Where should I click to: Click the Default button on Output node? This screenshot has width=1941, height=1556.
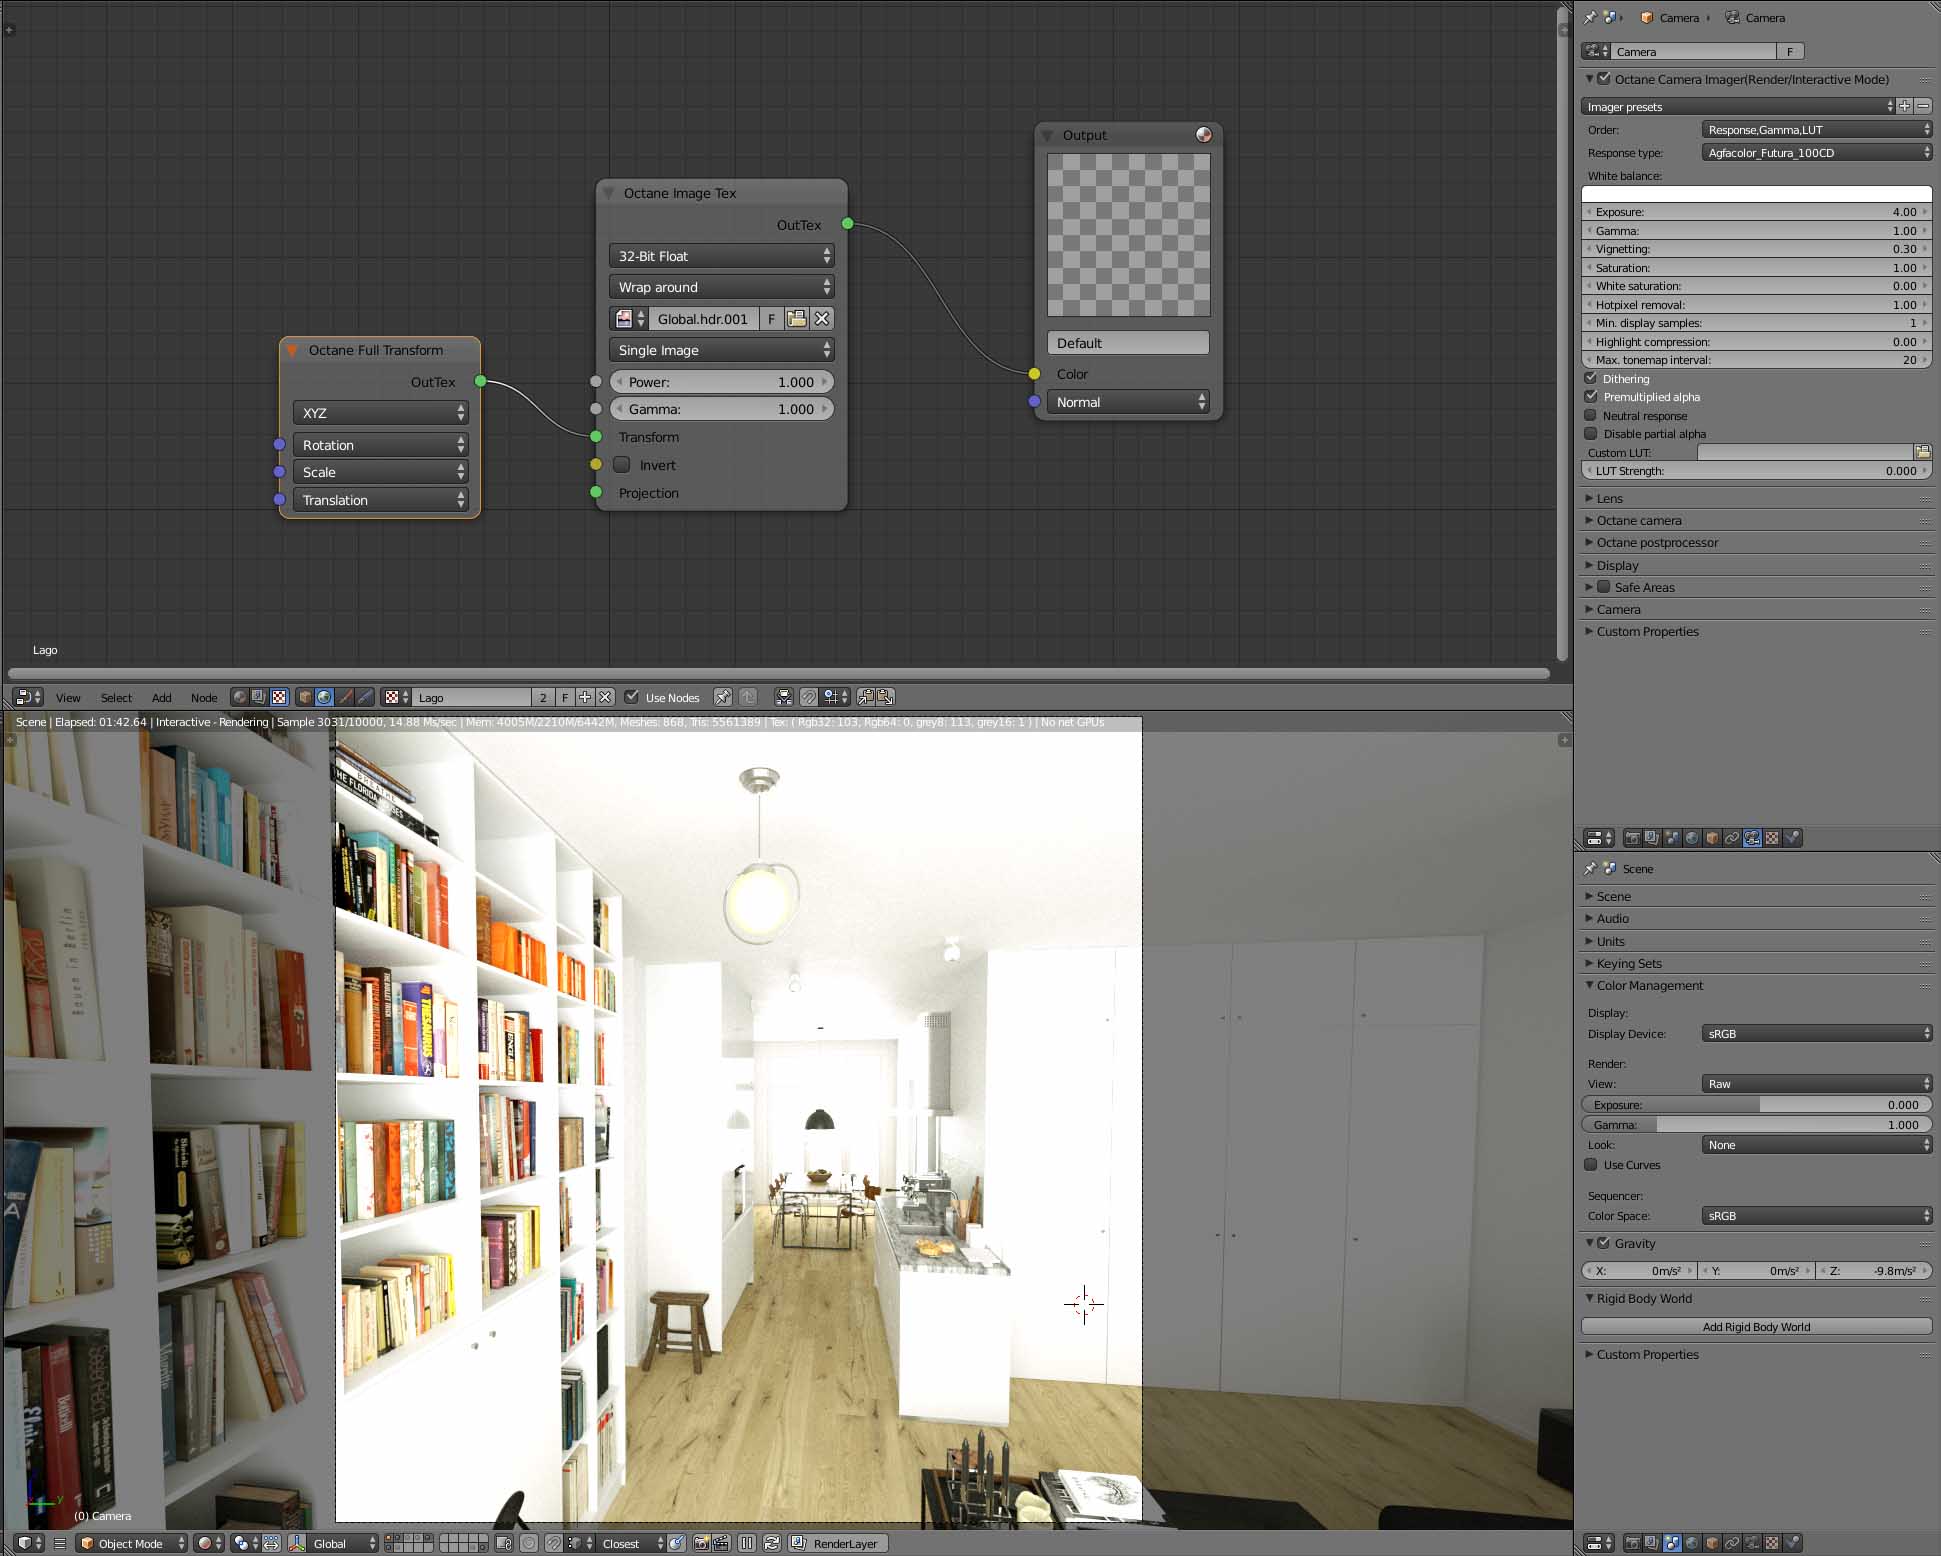(x=1128, y=343)
